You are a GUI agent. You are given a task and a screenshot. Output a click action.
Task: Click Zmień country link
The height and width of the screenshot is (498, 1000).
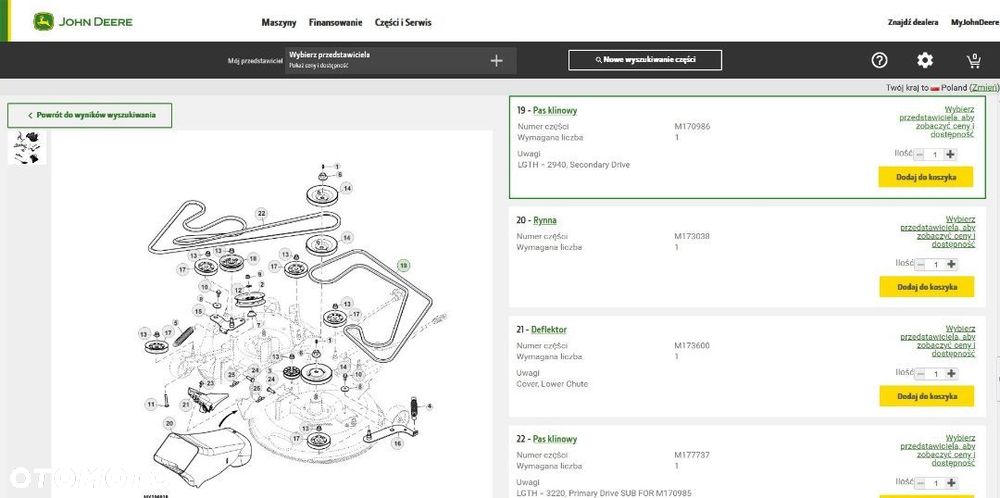point(983,87)
